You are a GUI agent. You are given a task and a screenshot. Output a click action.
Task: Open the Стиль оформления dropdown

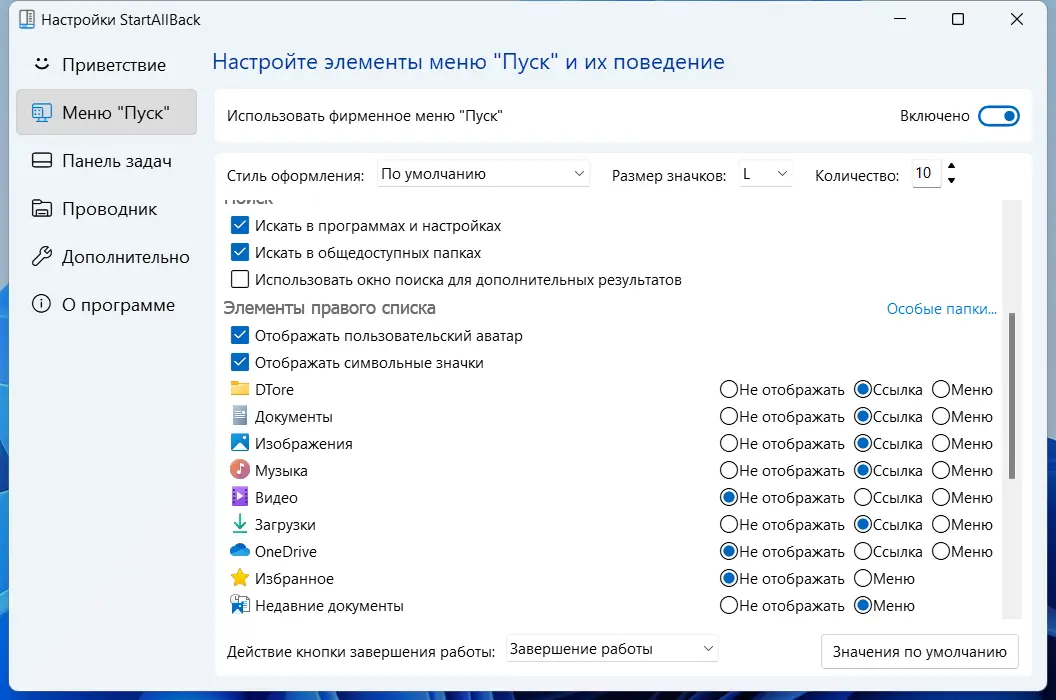[483, 173]
